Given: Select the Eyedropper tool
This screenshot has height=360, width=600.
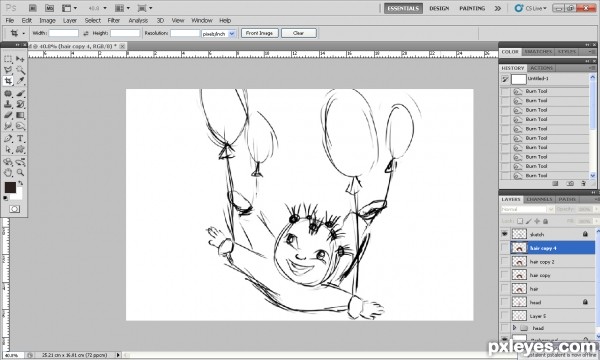Looking at the screenshot, I should 20,81.
